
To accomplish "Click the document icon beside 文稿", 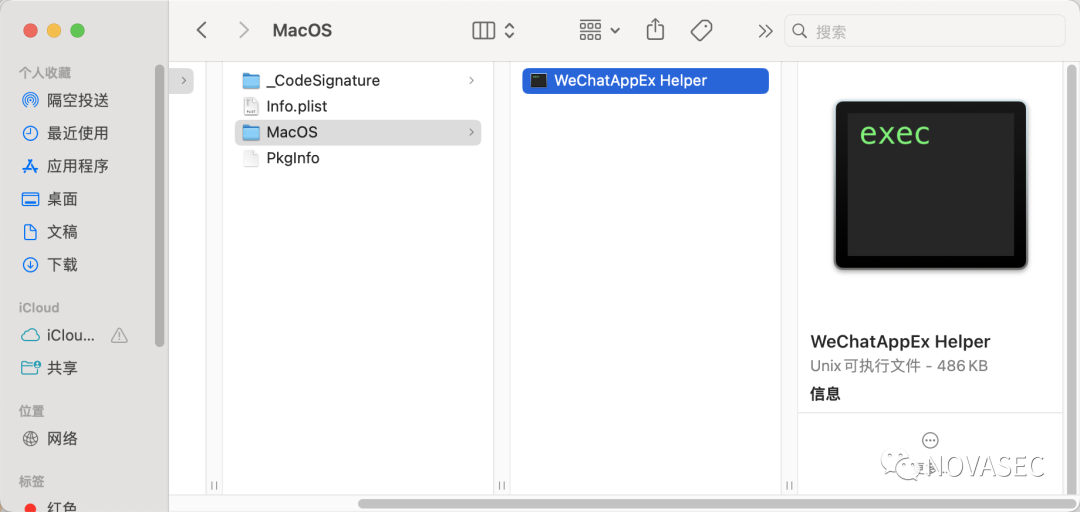I will [x=30, y=232].
